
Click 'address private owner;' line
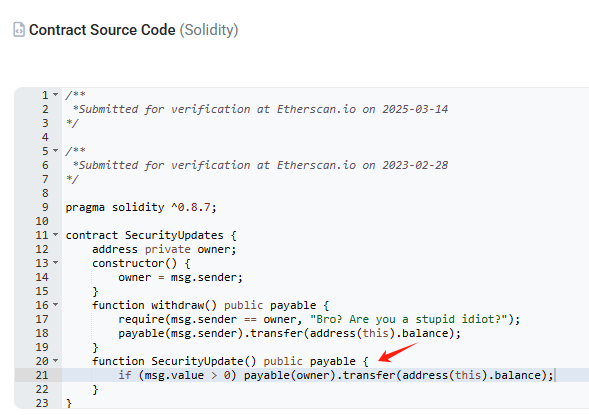(164, 249)
